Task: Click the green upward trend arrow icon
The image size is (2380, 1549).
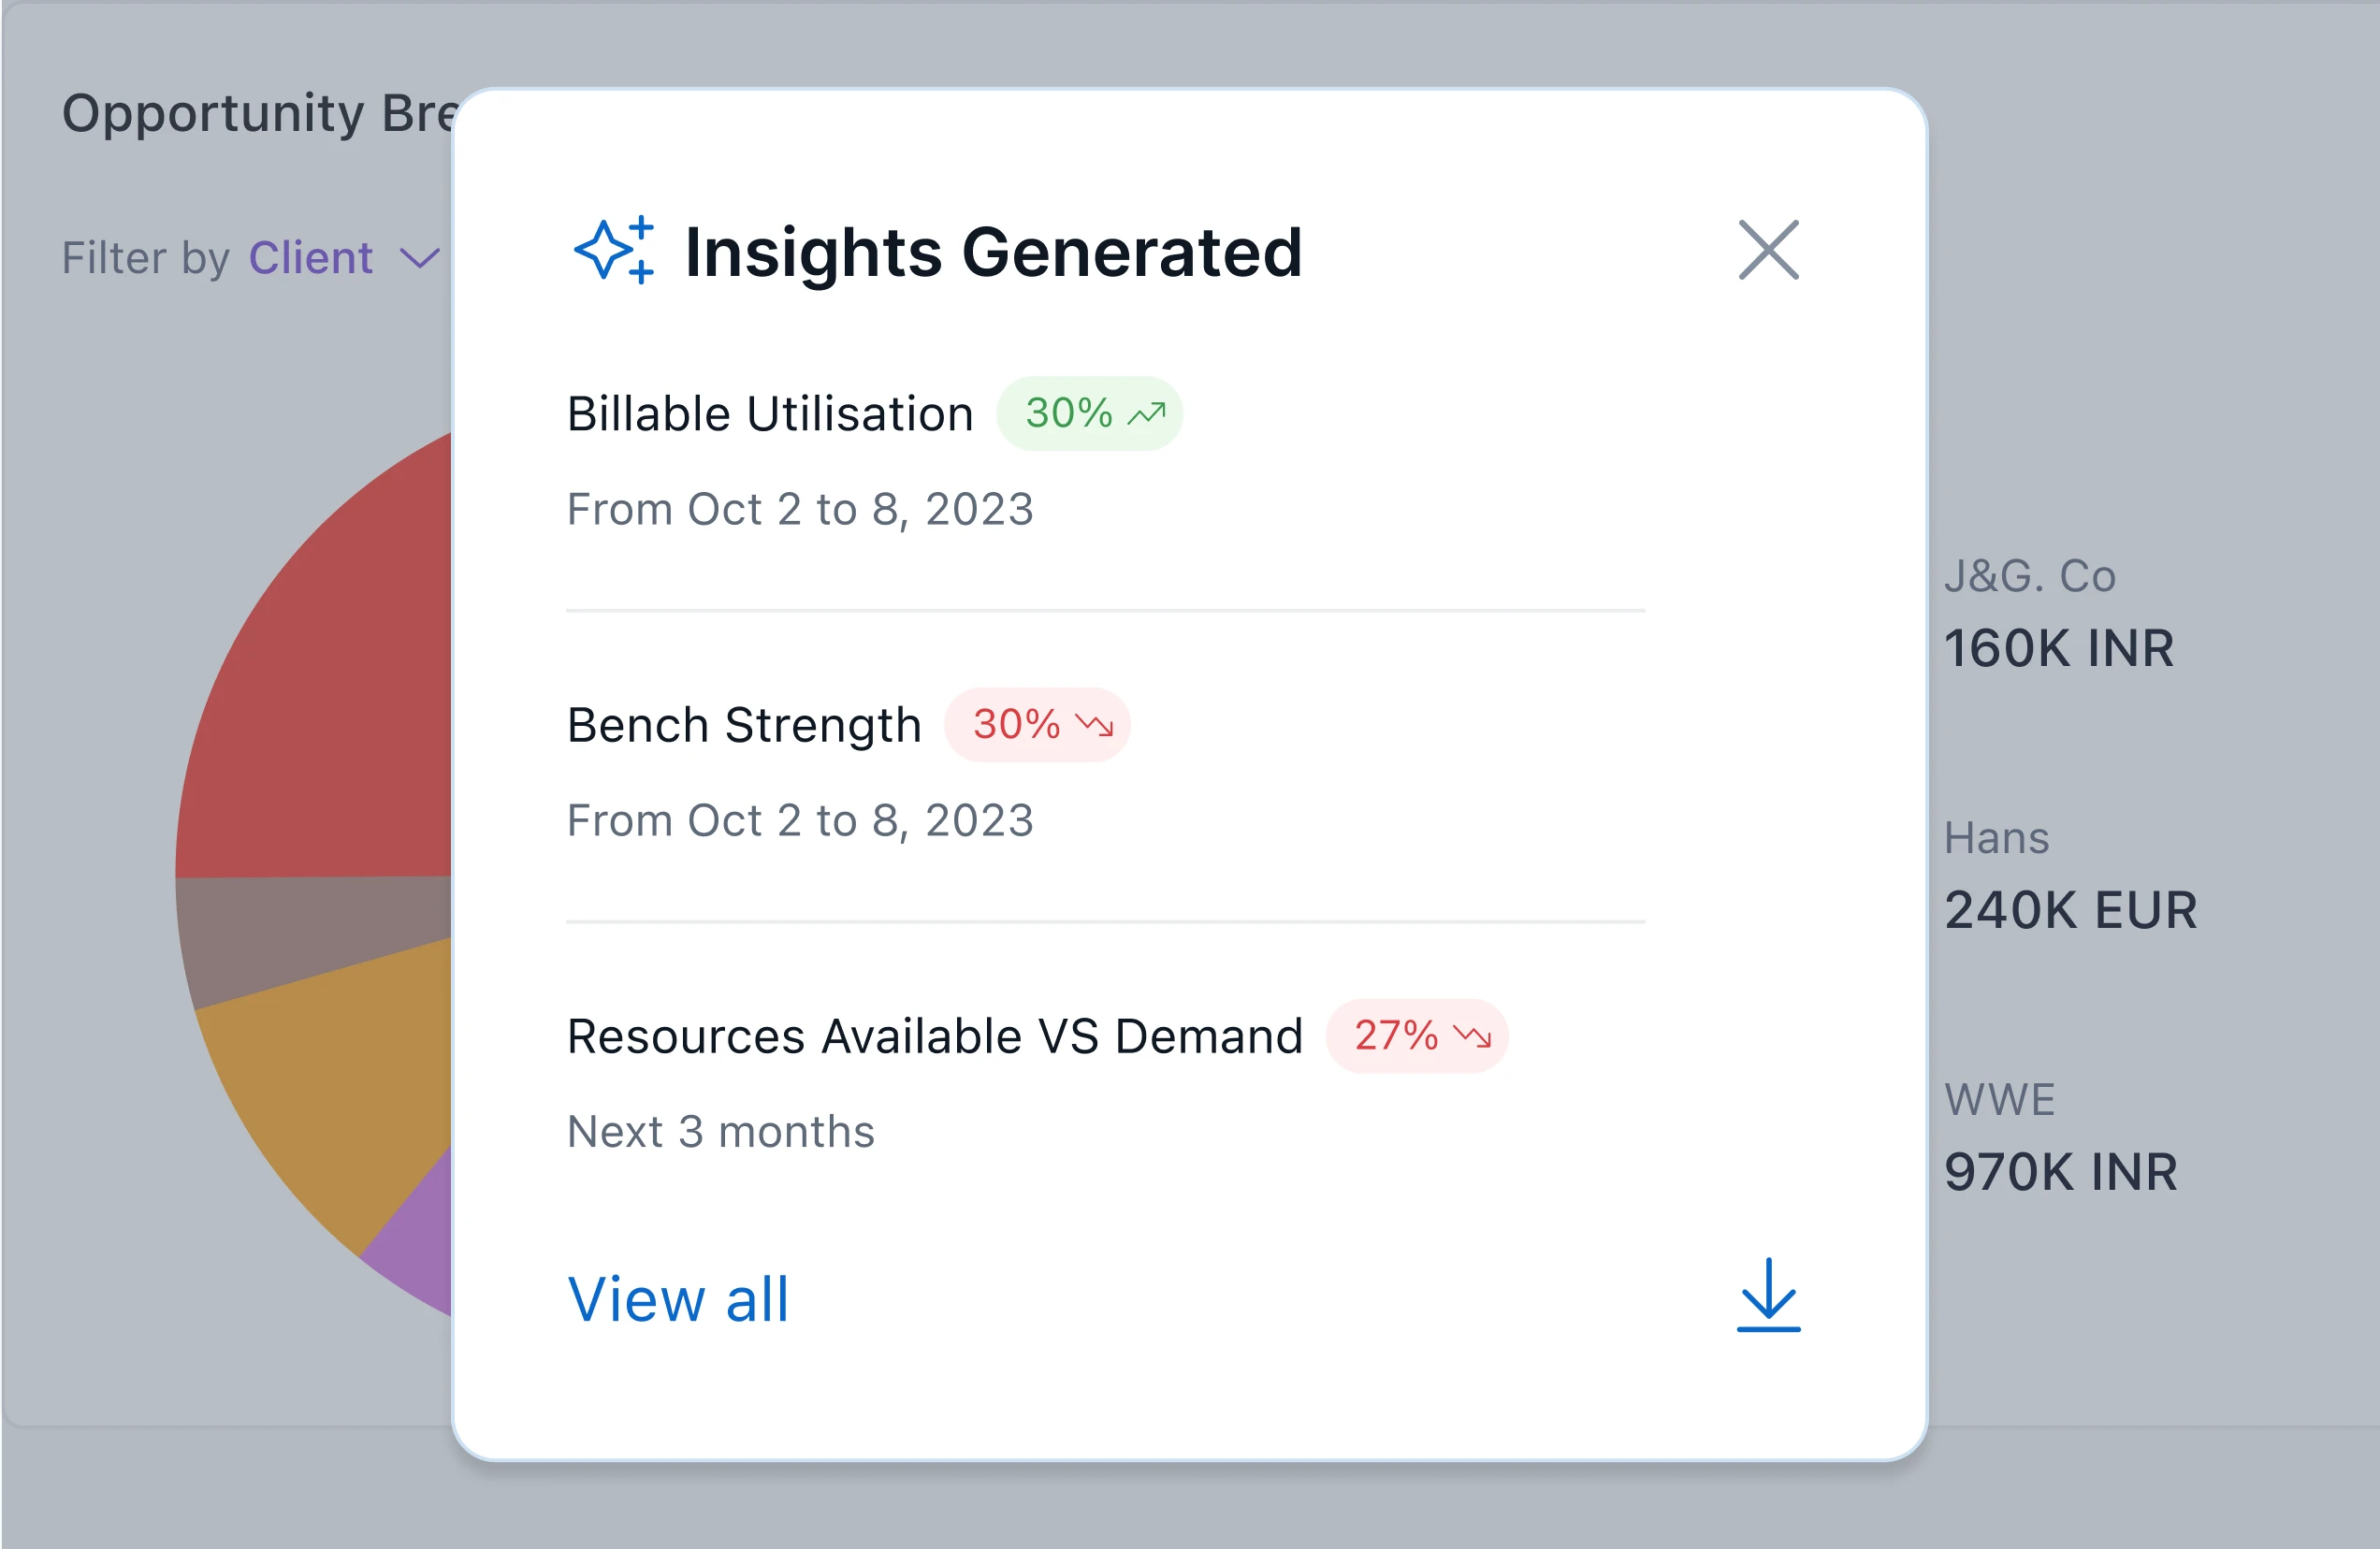Action: point(1147,413)
